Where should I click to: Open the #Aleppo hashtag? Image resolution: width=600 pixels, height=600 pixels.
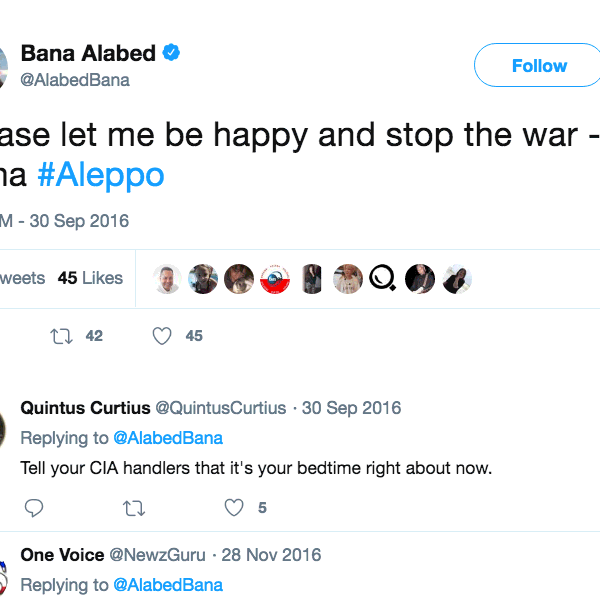(100, 175)
